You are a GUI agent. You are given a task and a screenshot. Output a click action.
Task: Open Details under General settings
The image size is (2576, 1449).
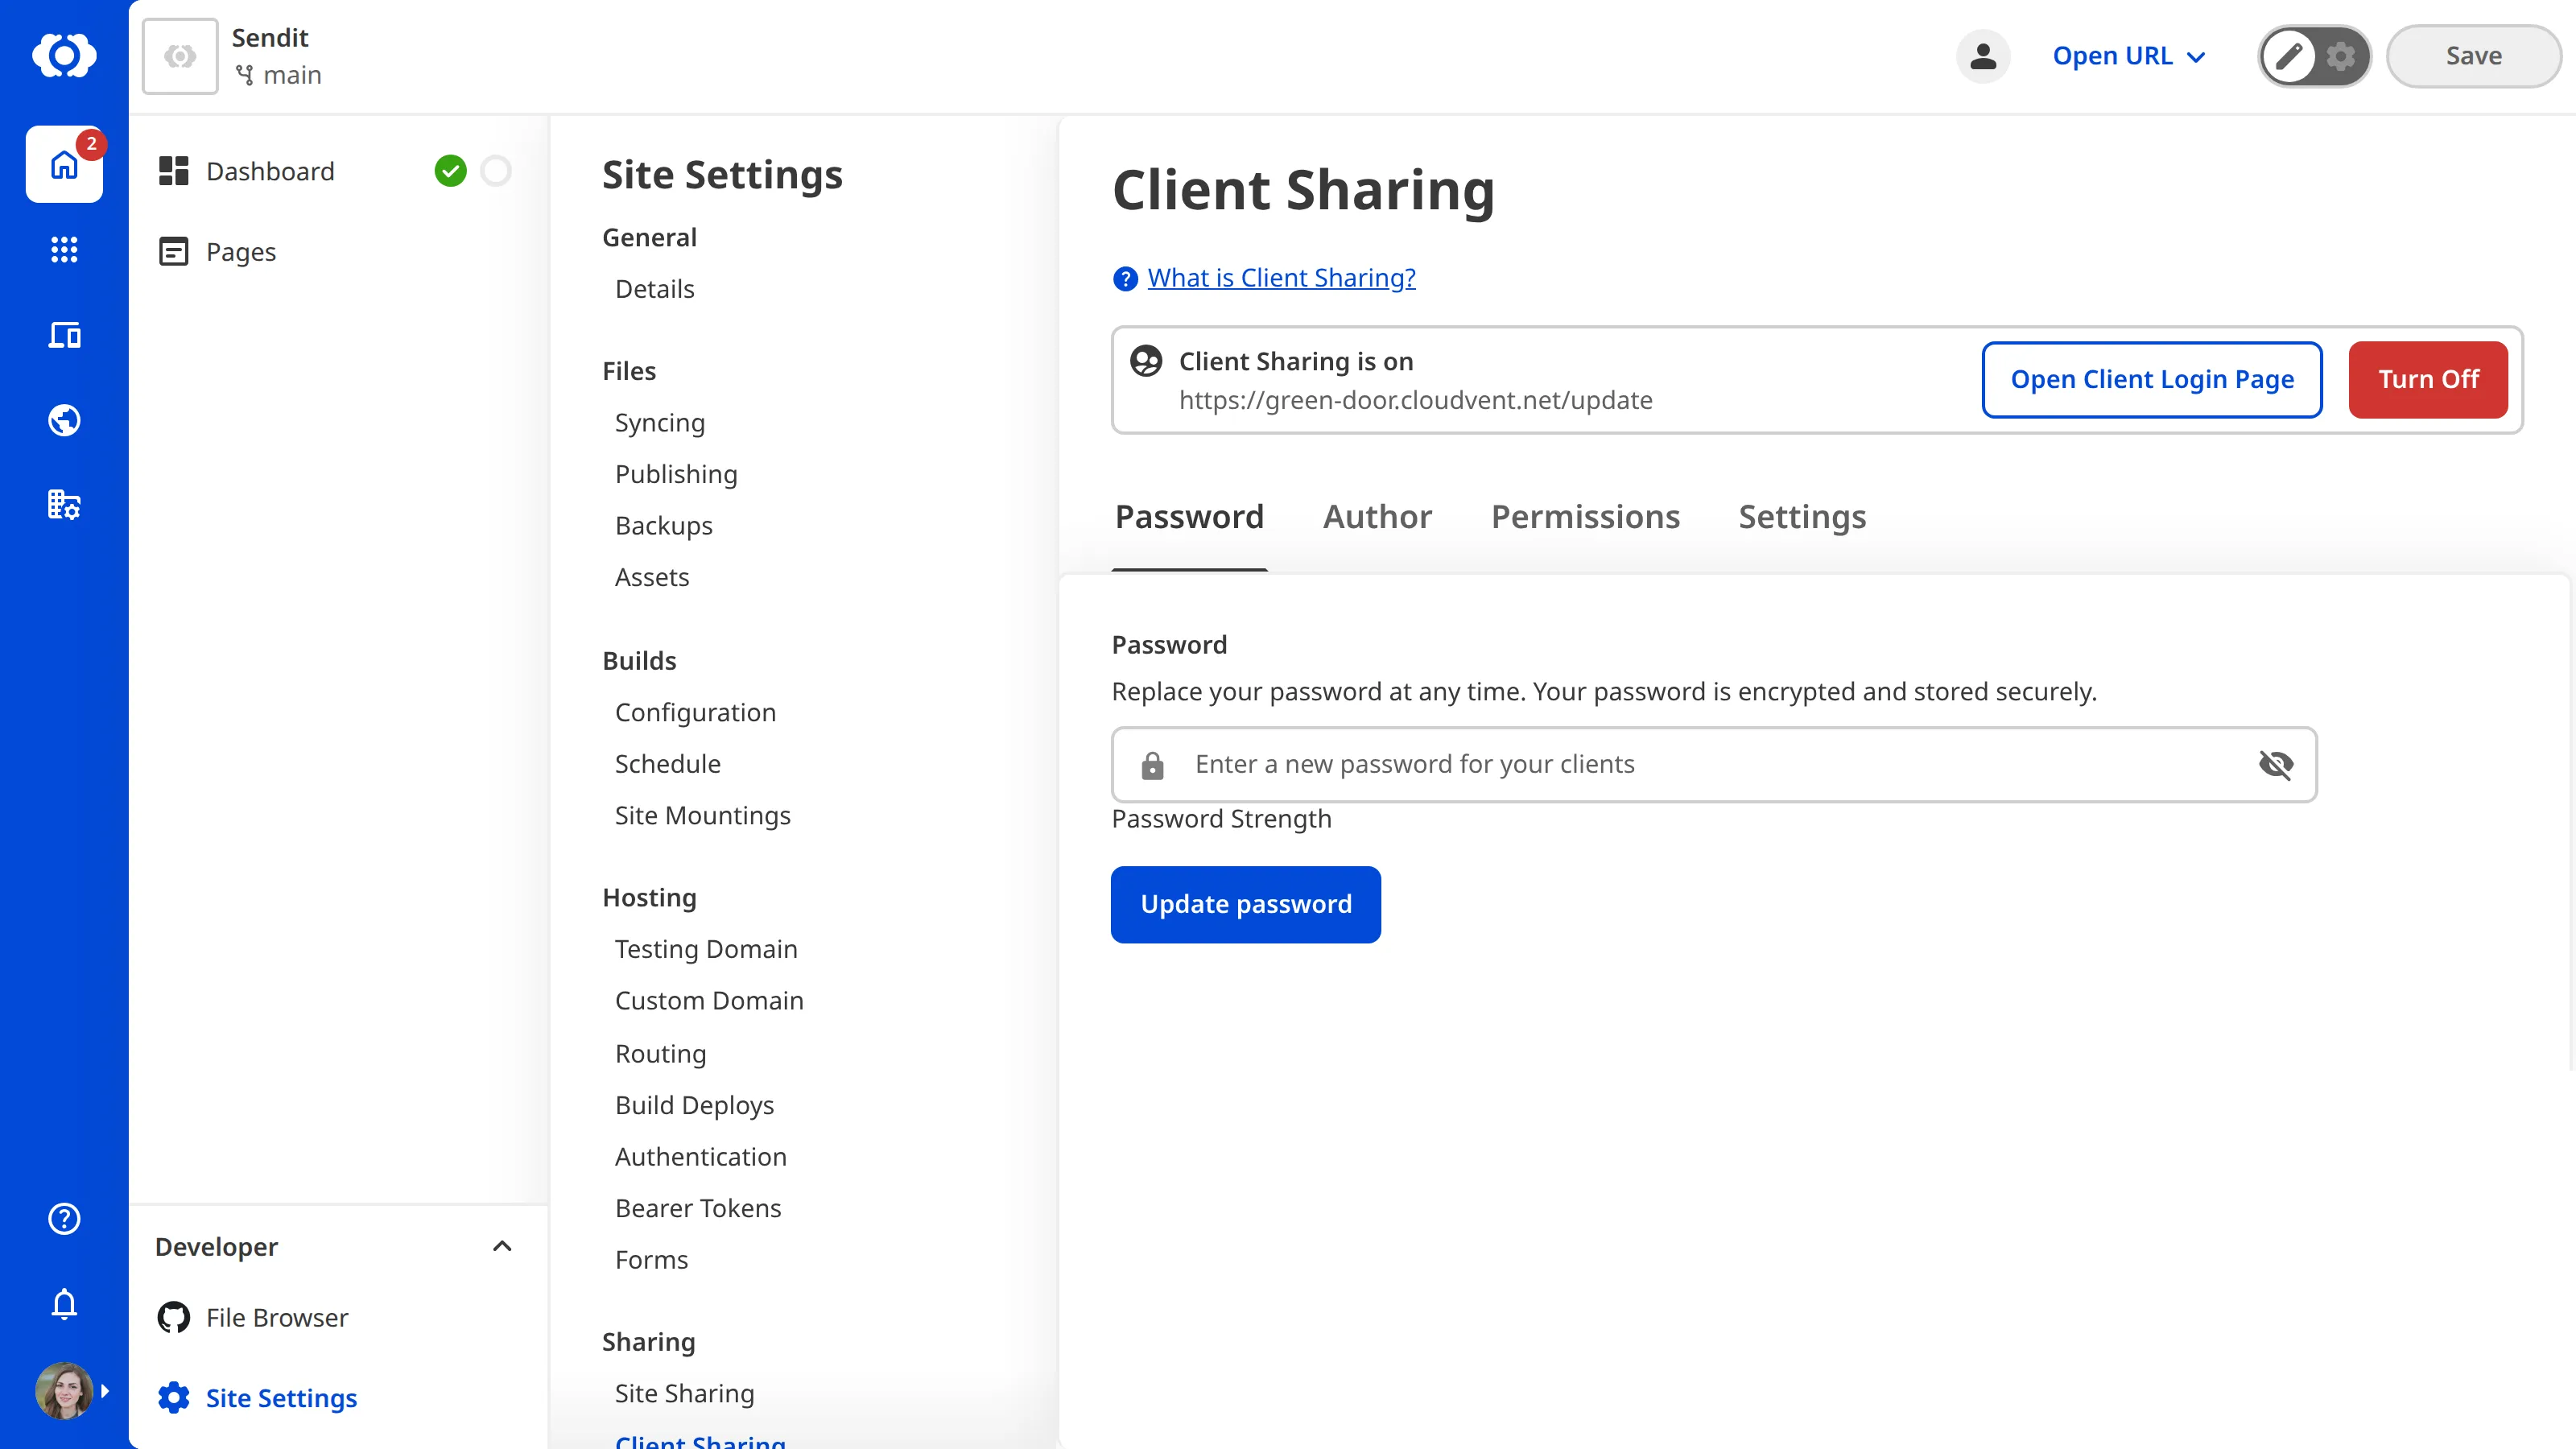coord(654,289)
